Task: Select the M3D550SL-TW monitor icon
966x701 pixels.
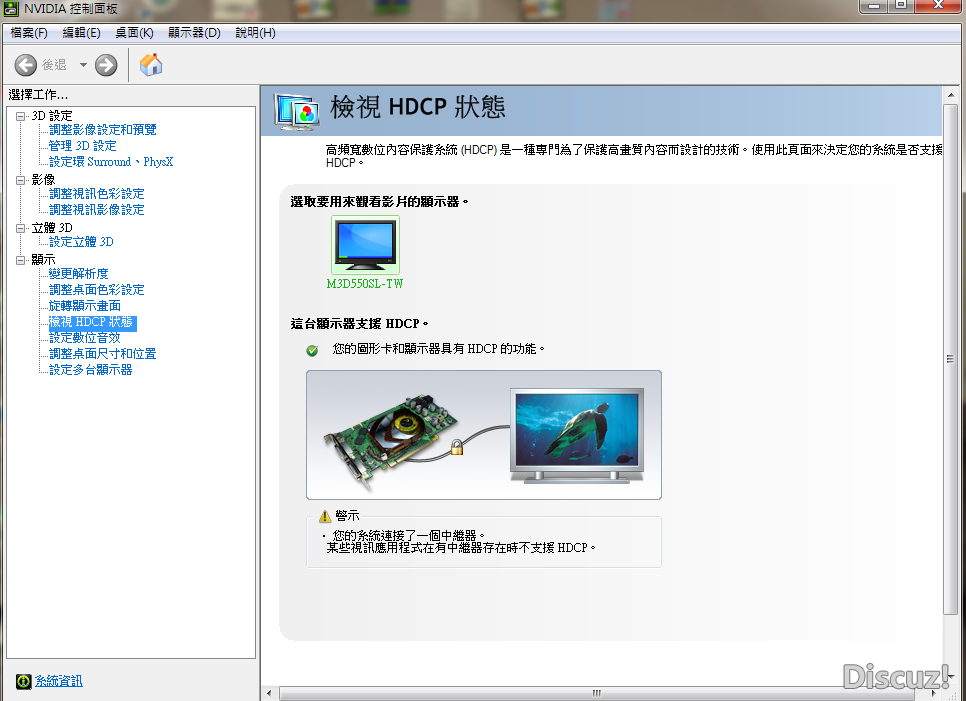Action: [365, 245]
